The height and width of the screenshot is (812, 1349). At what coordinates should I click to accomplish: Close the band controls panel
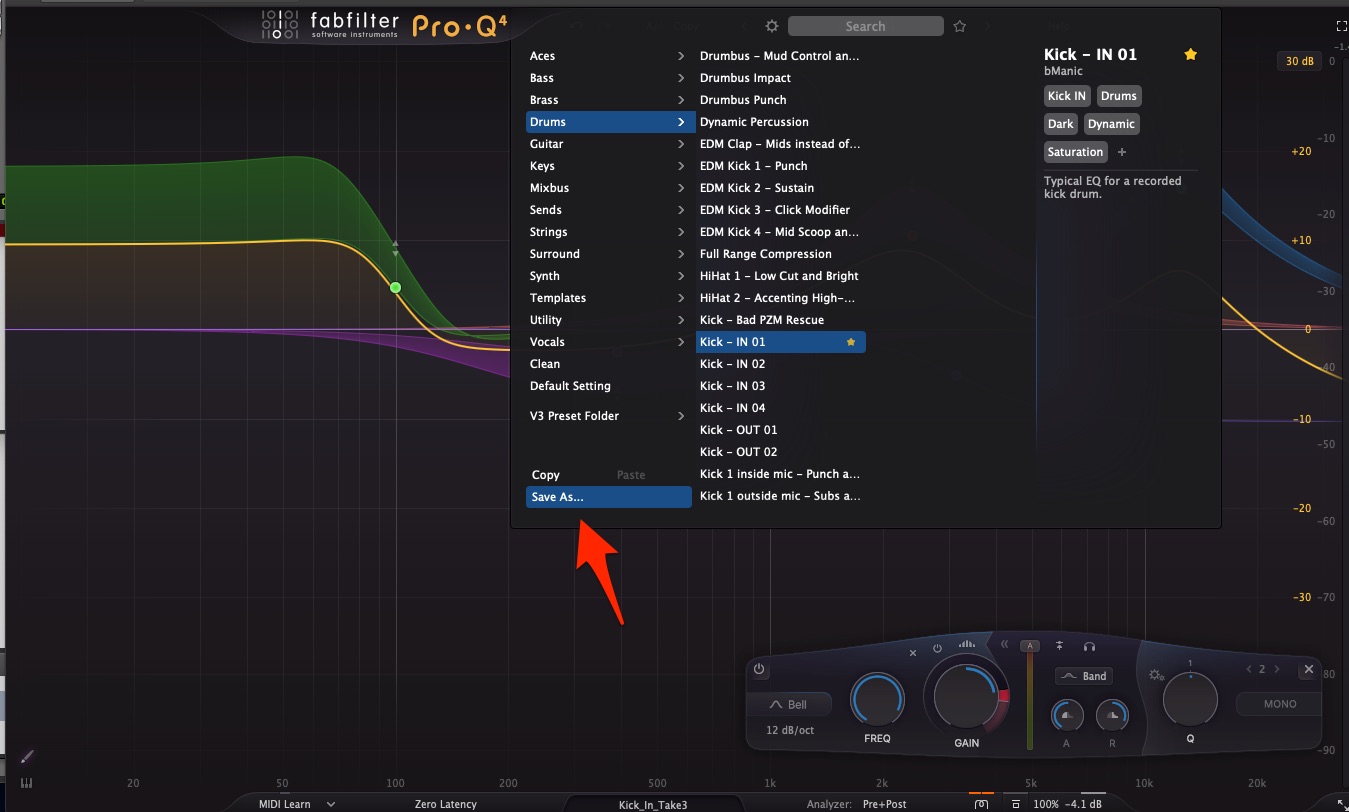[x=1307, y=670]
